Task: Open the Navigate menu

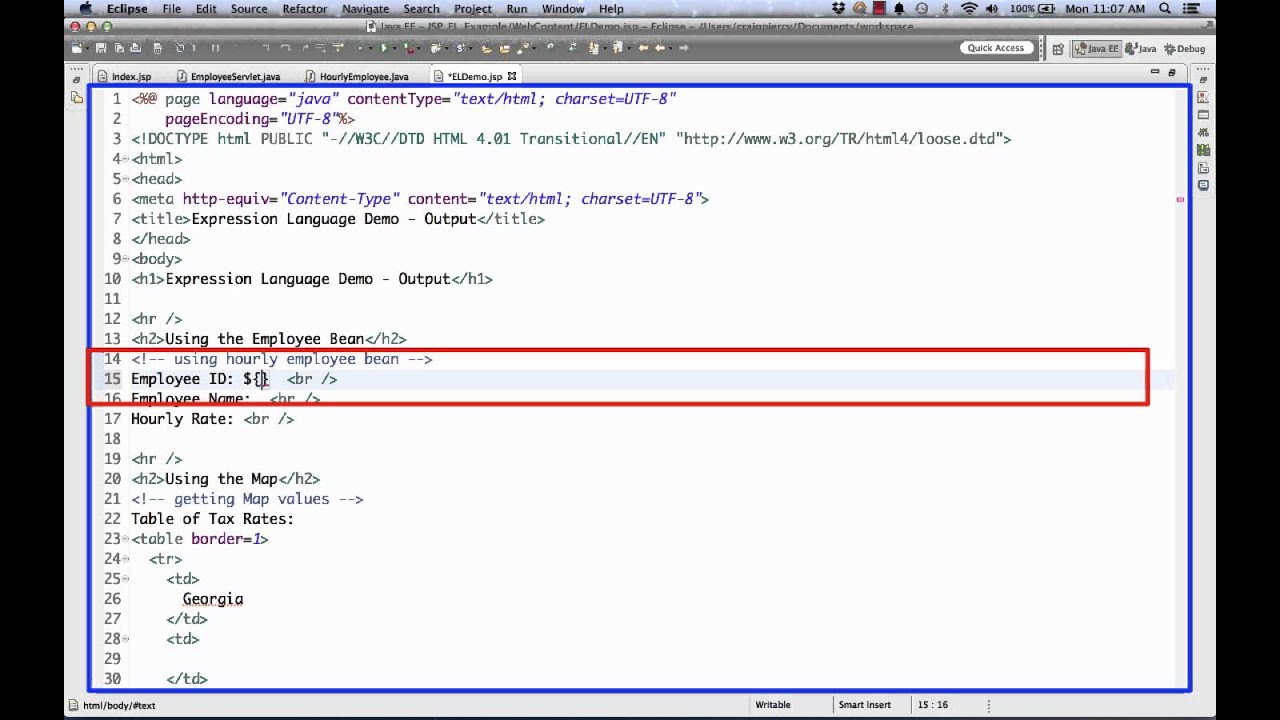Action: (x=366, y=9)
